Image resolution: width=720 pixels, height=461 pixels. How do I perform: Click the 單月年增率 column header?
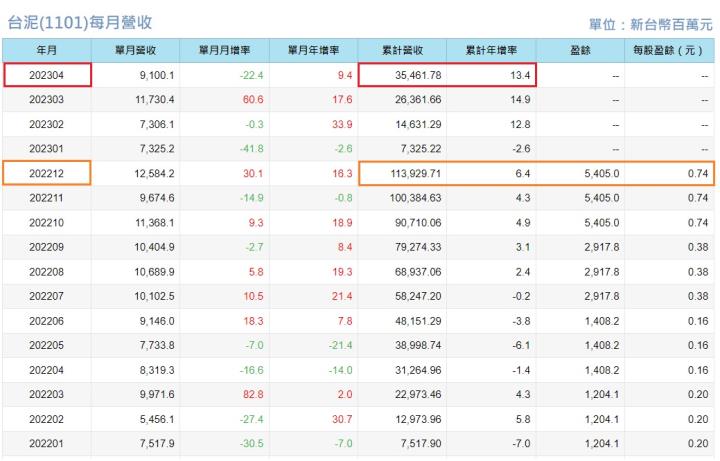point(314,50)
